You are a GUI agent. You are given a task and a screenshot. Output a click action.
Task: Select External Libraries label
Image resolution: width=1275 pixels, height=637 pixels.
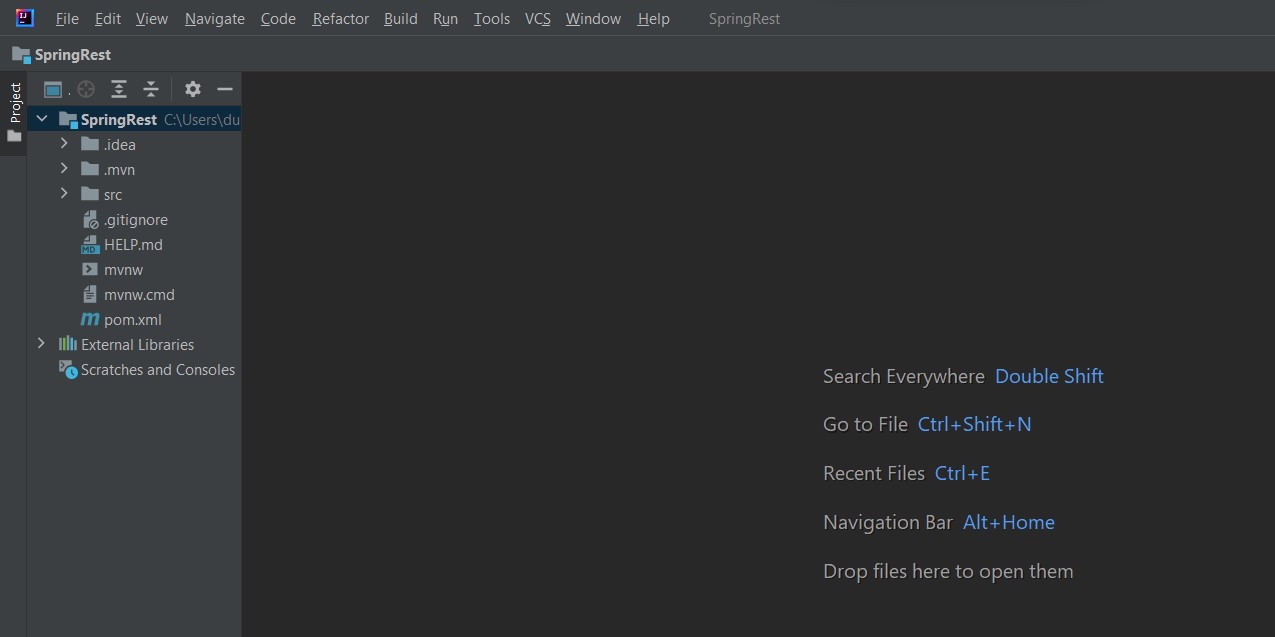(x=138, y=344)
